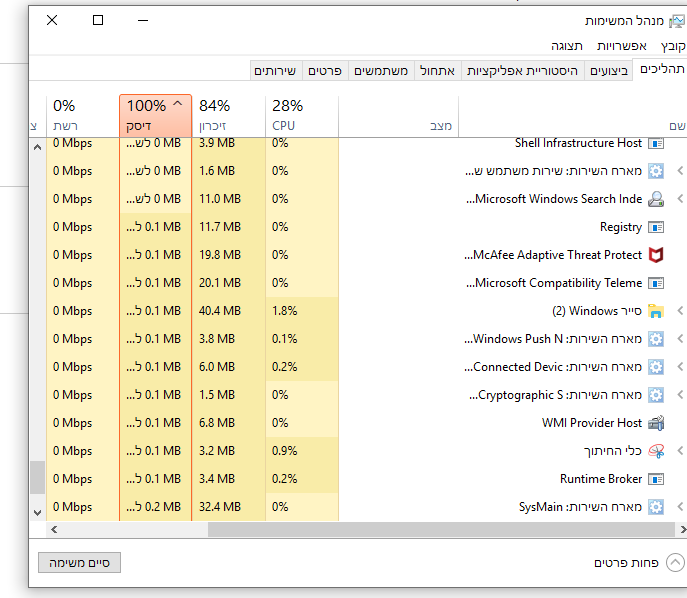Click the Runtime Broker process icon
687x598 pixels.
click(656, 479)
